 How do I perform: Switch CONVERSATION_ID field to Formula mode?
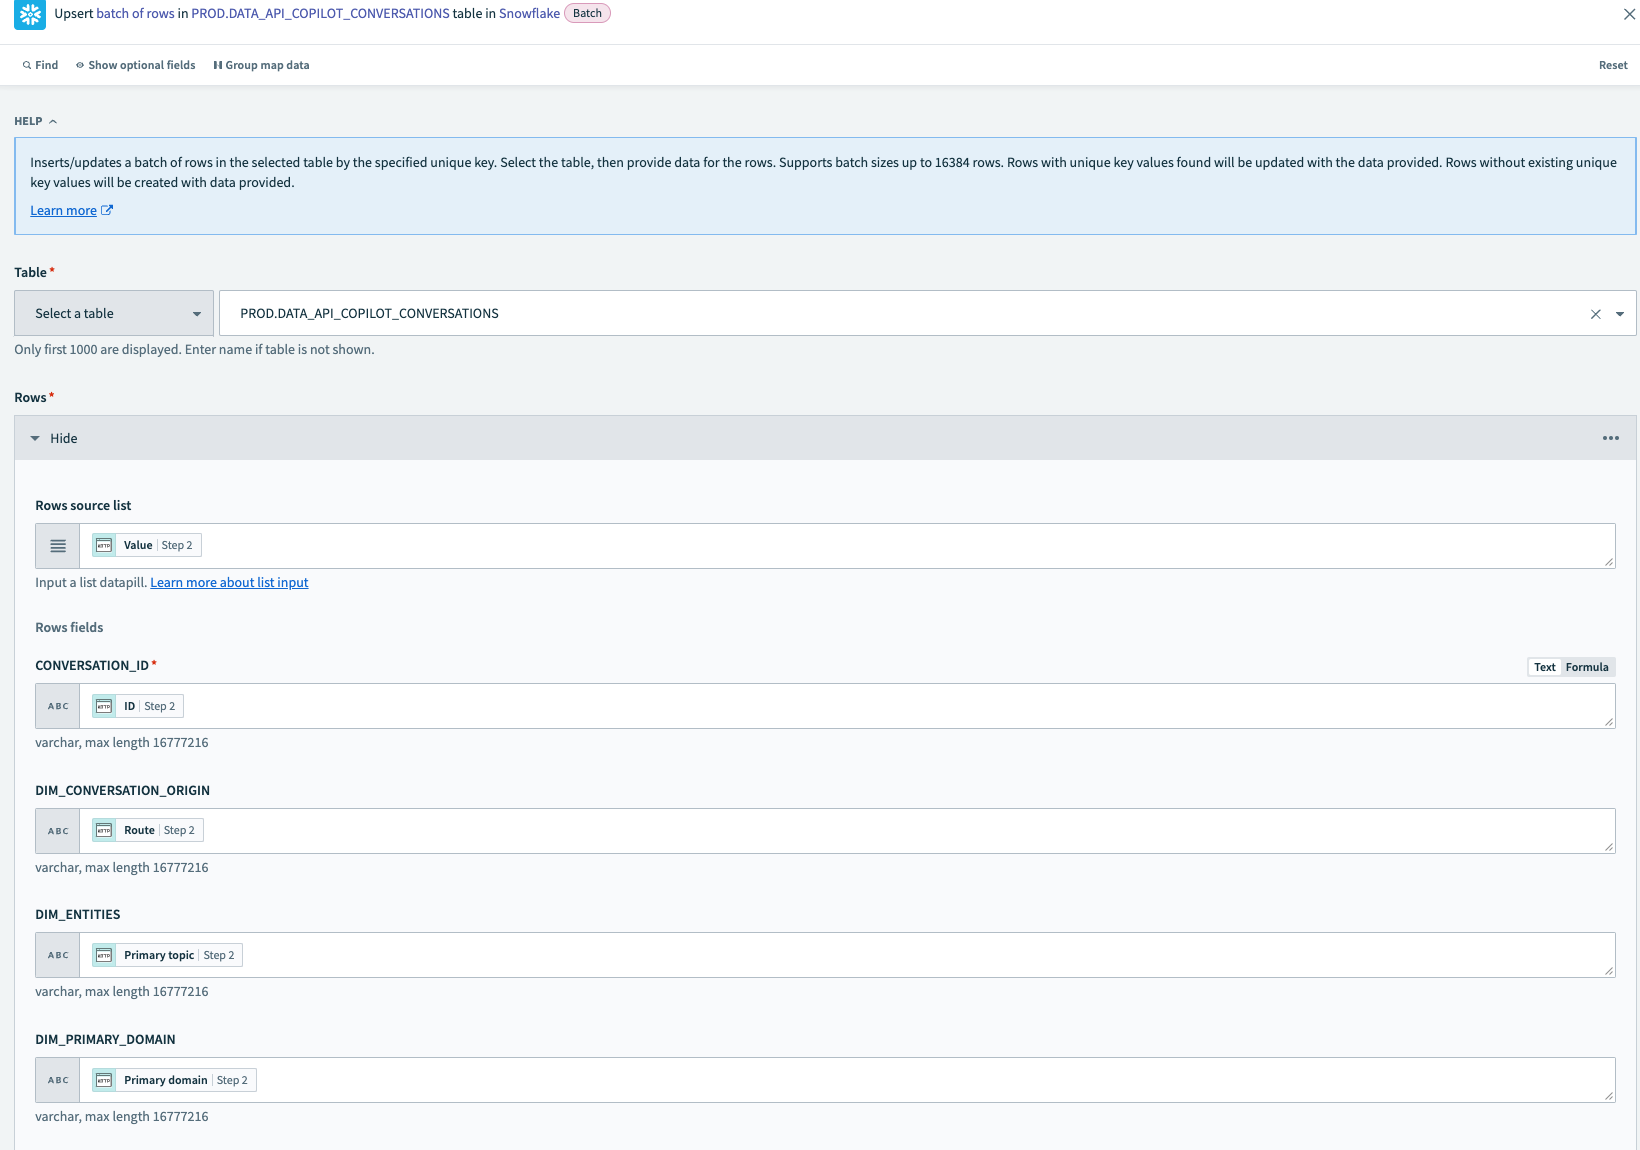click(1587, 667)
